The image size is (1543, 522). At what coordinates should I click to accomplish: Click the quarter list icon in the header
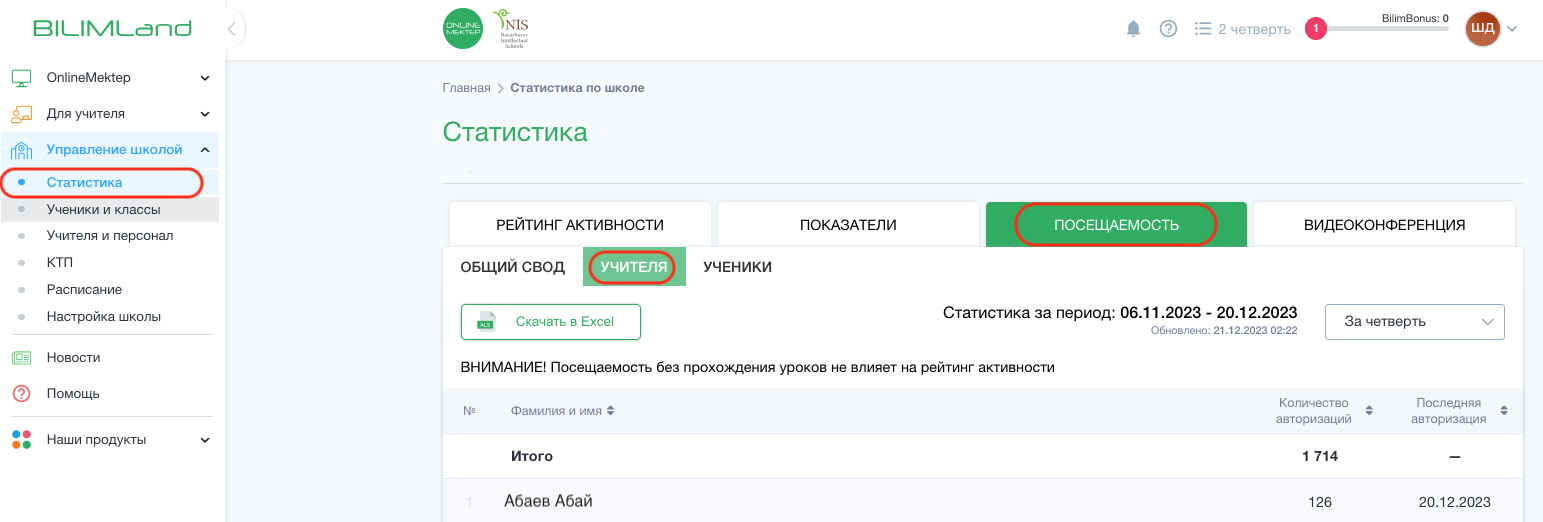(x=1203, y=29)
